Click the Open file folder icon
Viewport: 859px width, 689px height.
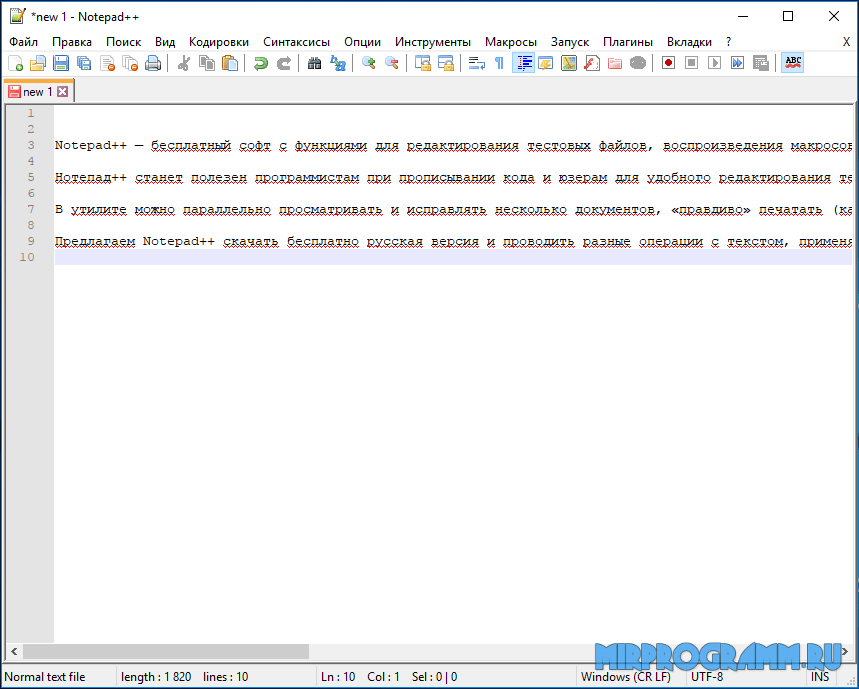pyautogui.click(x=38, y=64)
